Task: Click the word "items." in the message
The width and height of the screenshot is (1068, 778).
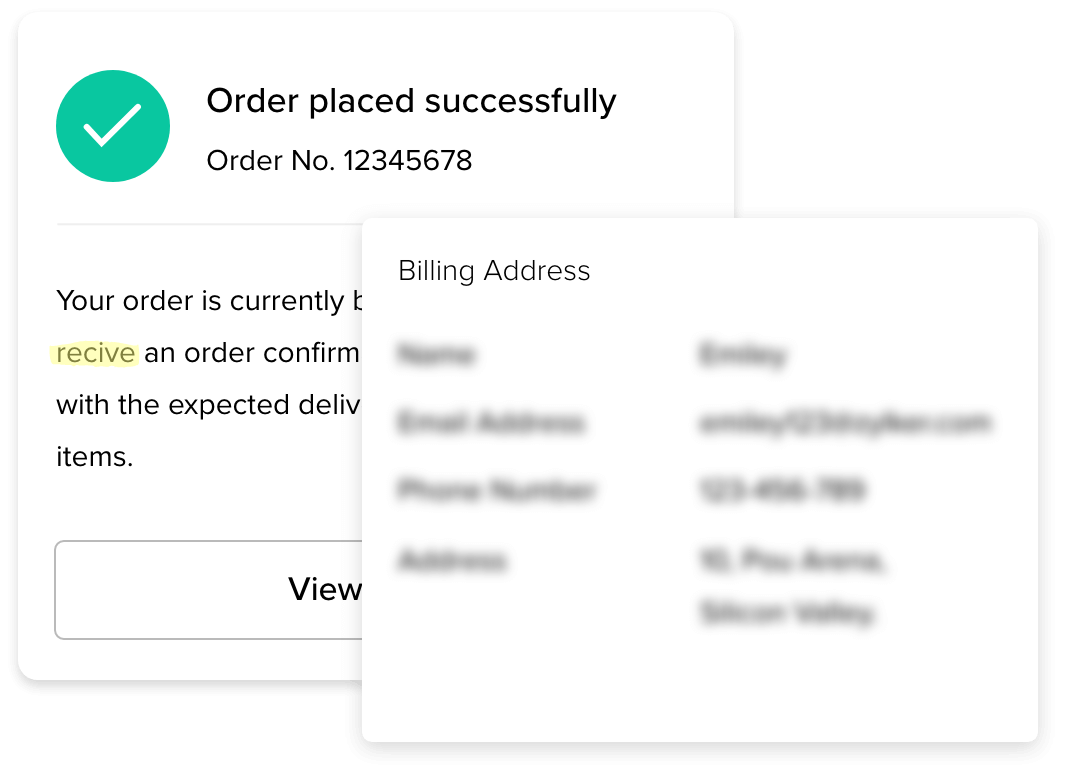Action: [x=94, y=457]
